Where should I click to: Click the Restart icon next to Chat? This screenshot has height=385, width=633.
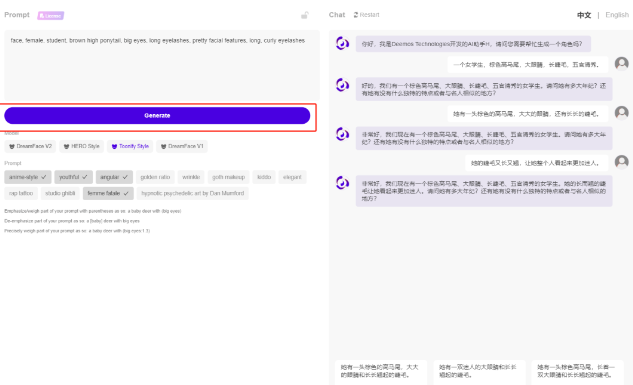coord(356,15)
